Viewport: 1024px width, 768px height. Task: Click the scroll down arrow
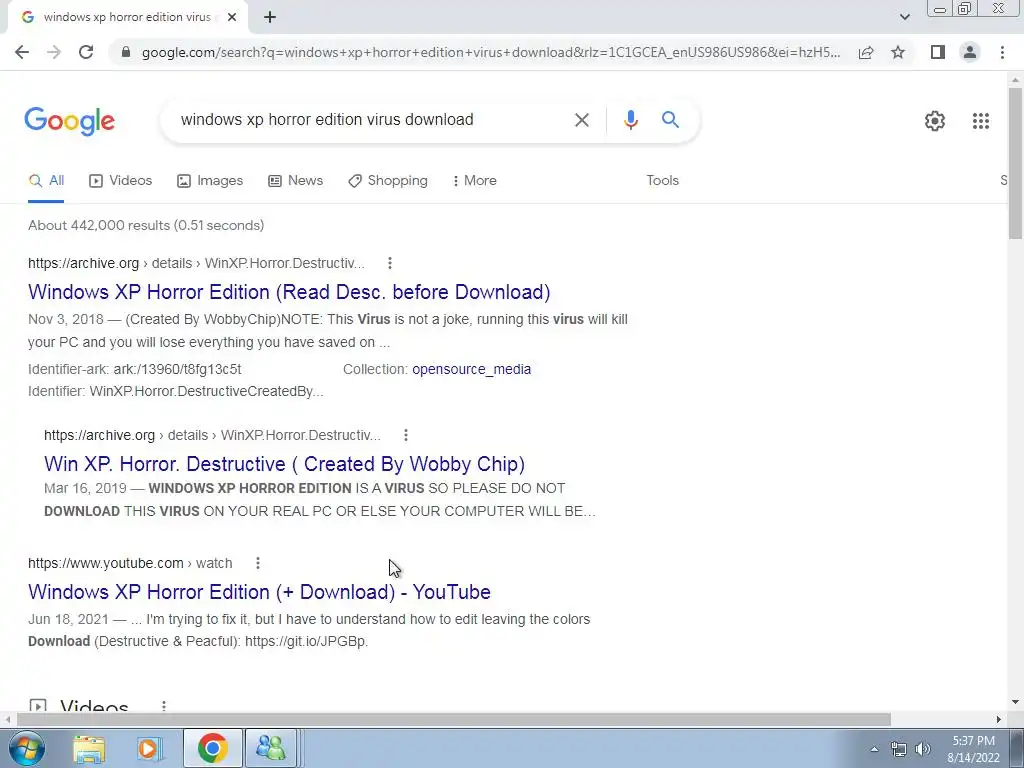(x=1016, y=703)
